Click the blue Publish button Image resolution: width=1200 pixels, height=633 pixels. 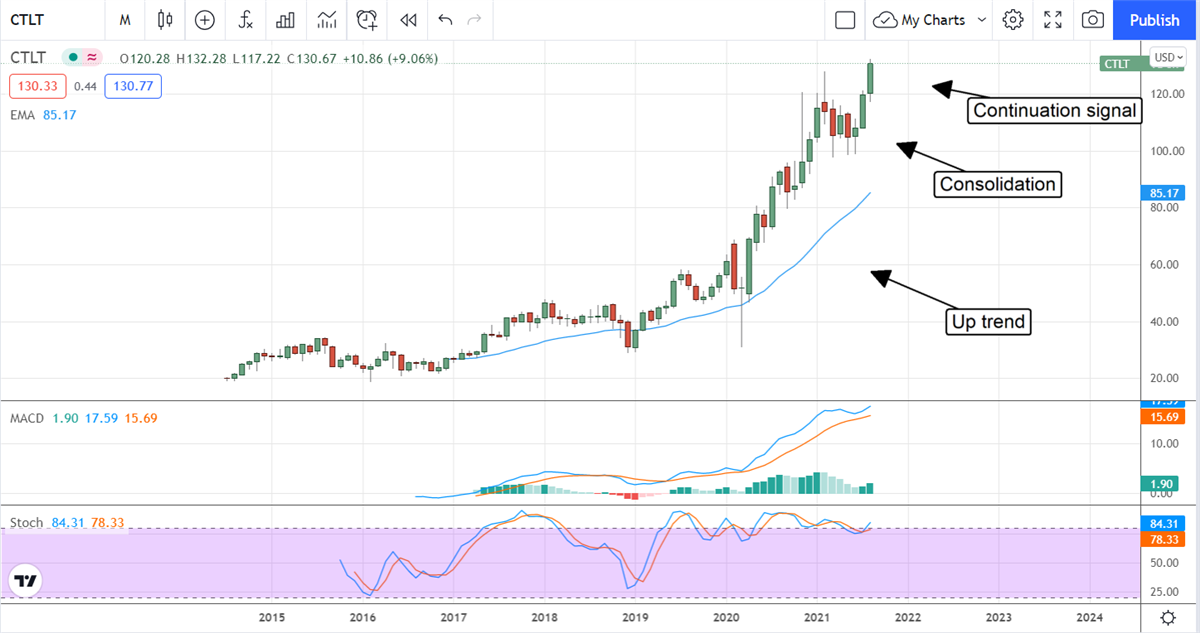(1154, 20)
